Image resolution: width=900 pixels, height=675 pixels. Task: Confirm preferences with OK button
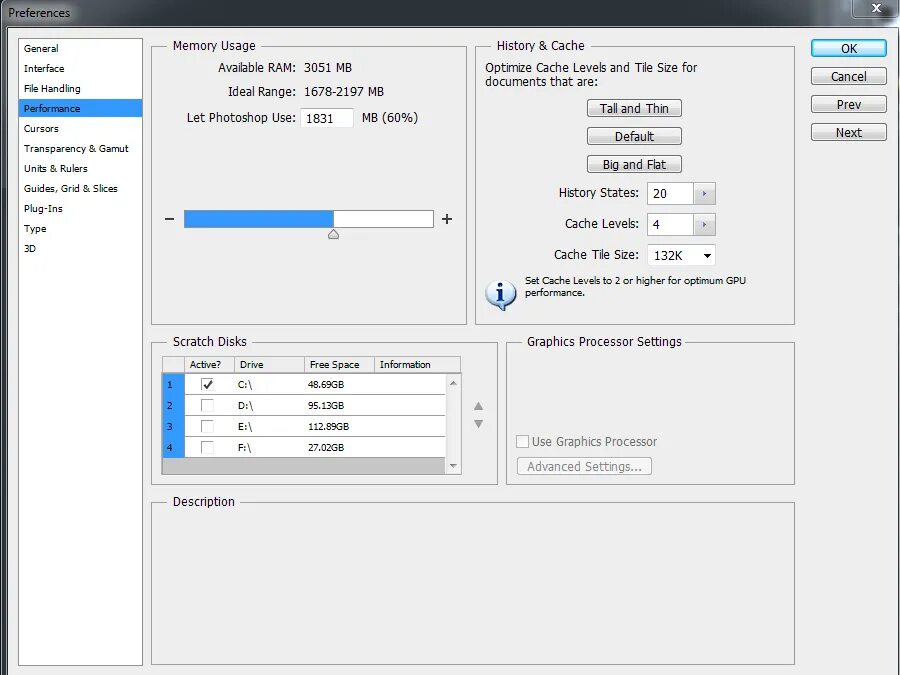pos(848,48)
